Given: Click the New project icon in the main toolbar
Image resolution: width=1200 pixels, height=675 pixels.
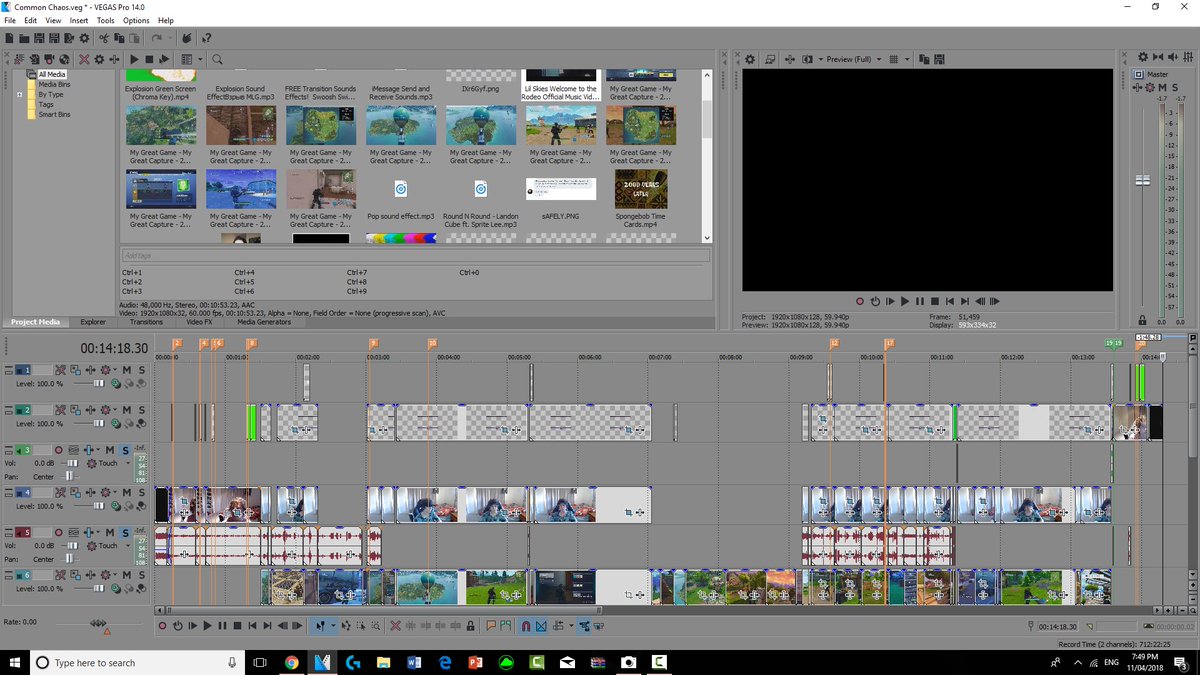Looking at the screenshot, I should pos(9,38).
